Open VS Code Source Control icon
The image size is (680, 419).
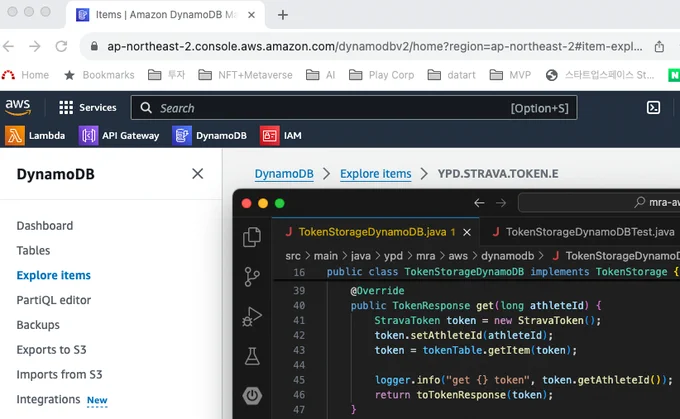(252, 276)
